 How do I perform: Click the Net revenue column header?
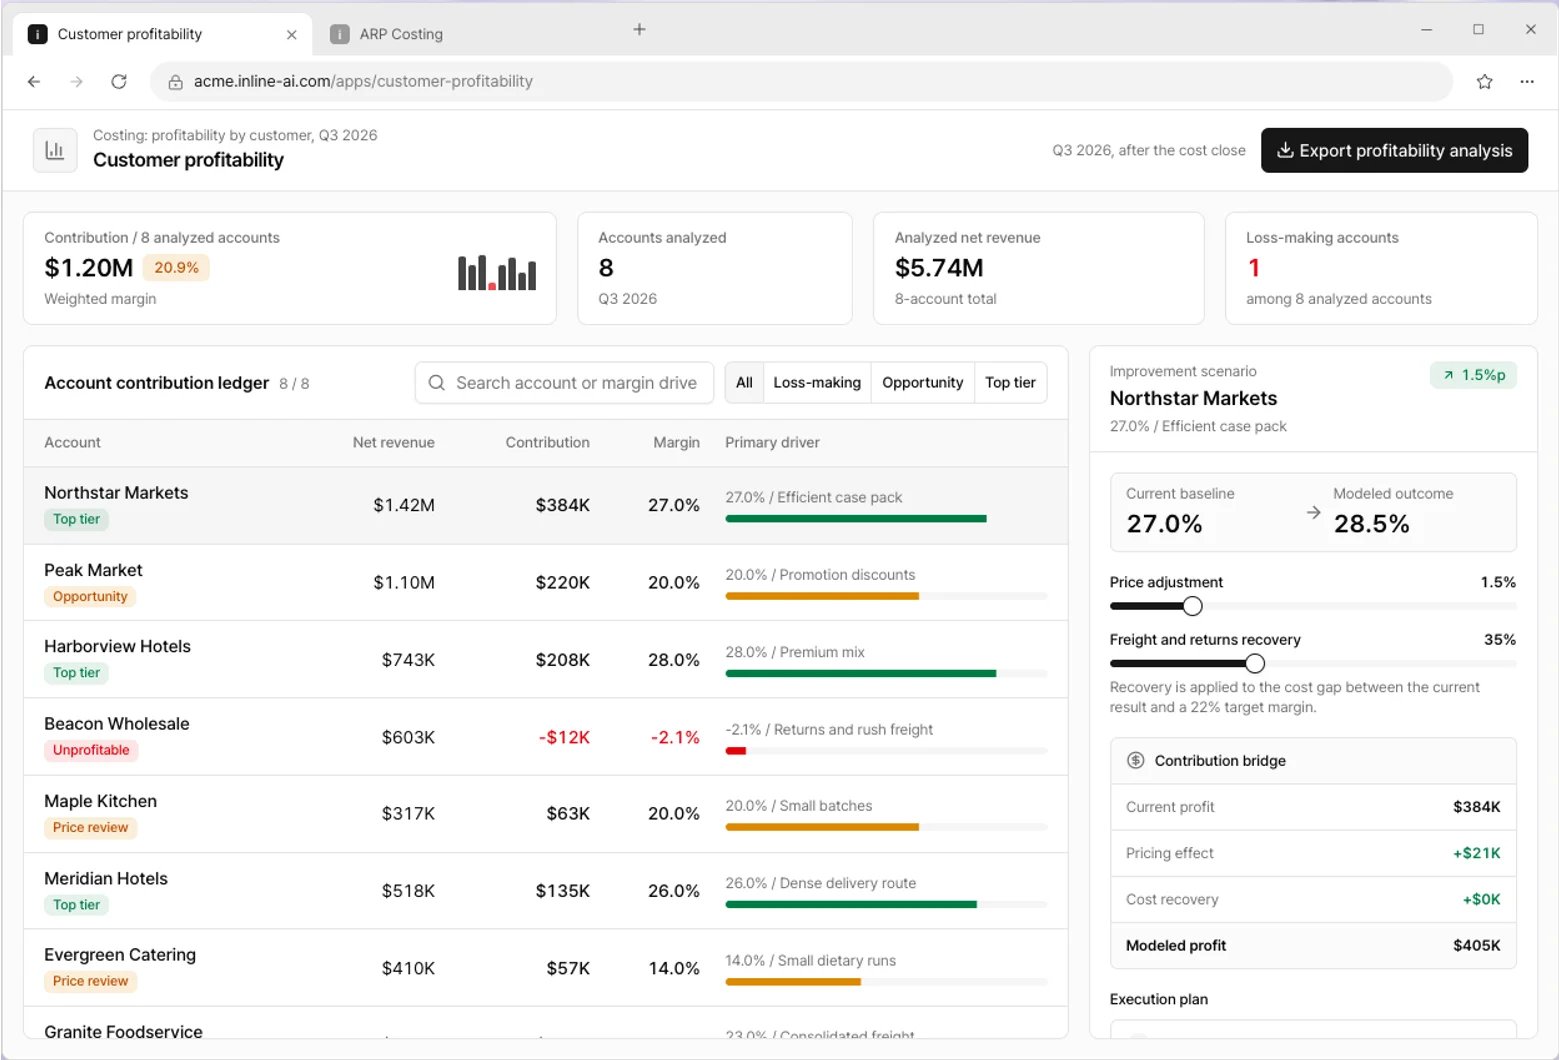pos(393,442)
